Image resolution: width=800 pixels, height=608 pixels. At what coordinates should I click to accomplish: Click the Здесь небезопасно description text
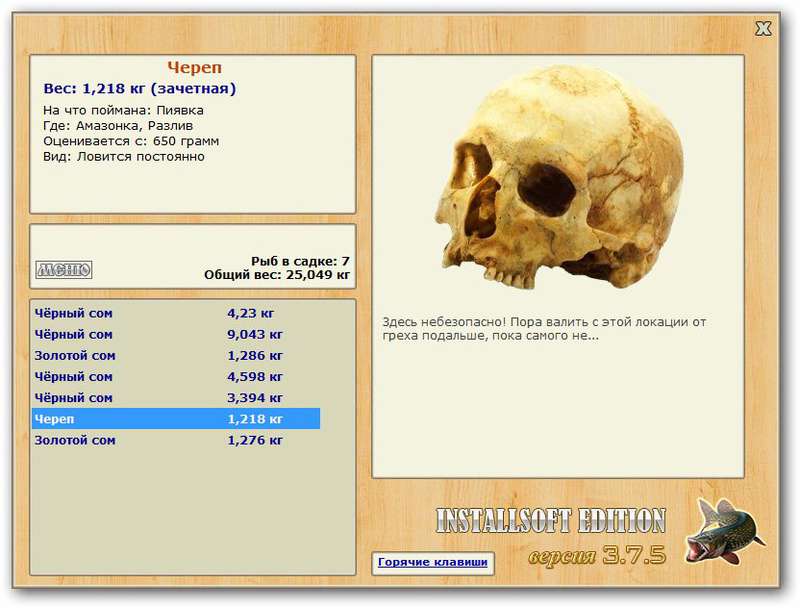(x=544, y=329)
